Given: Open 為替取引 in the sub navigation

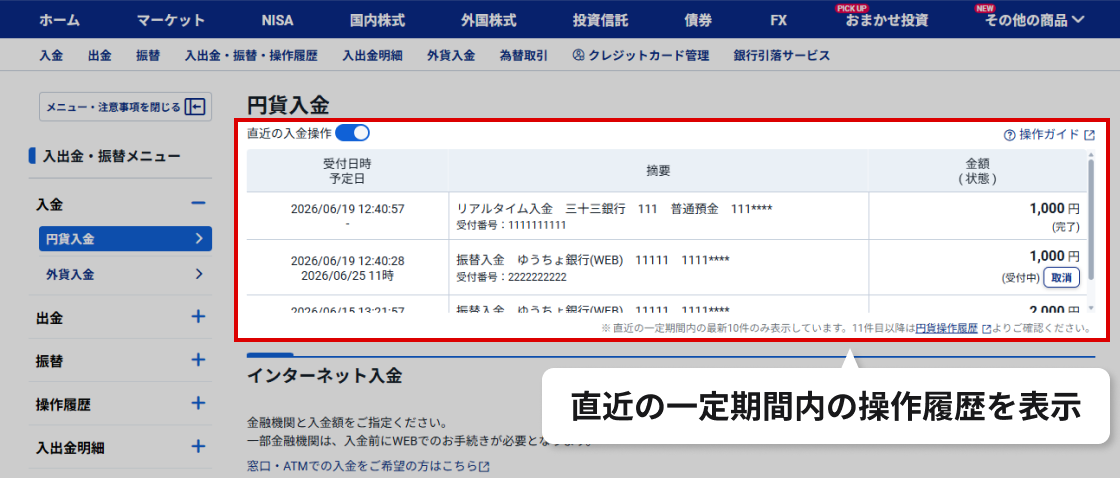Looking at the screenshot, I should [524, 56].
